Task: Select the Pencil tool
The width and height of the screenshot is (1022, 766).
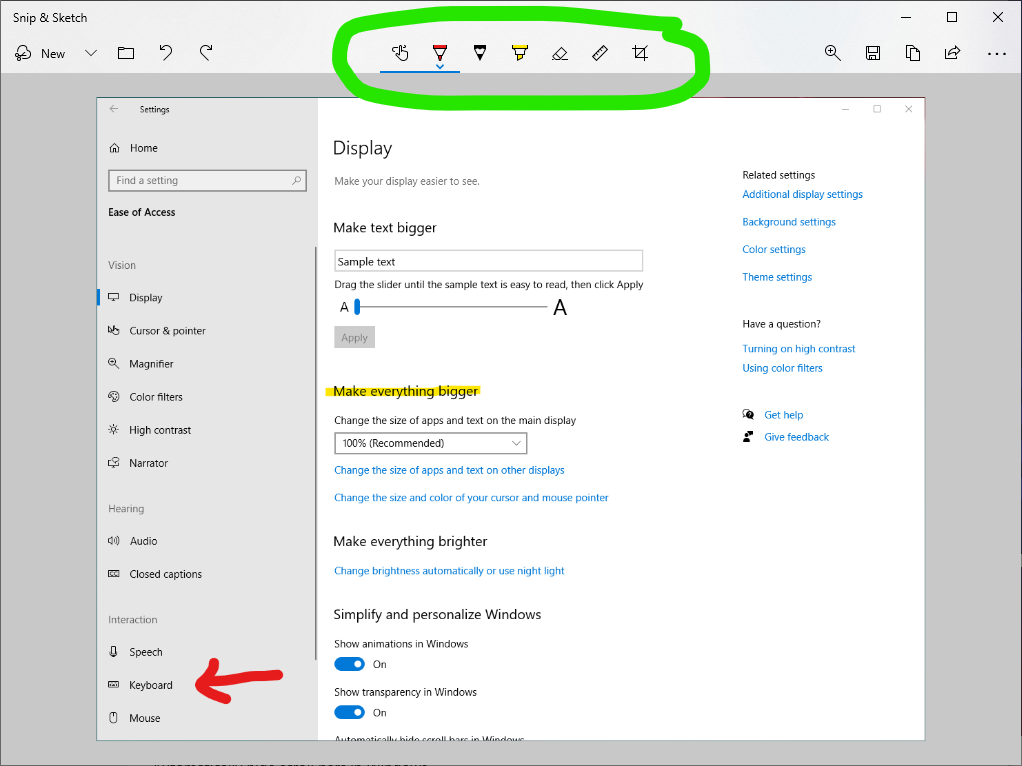Action: pyautogui.click(x=480, y=53)
